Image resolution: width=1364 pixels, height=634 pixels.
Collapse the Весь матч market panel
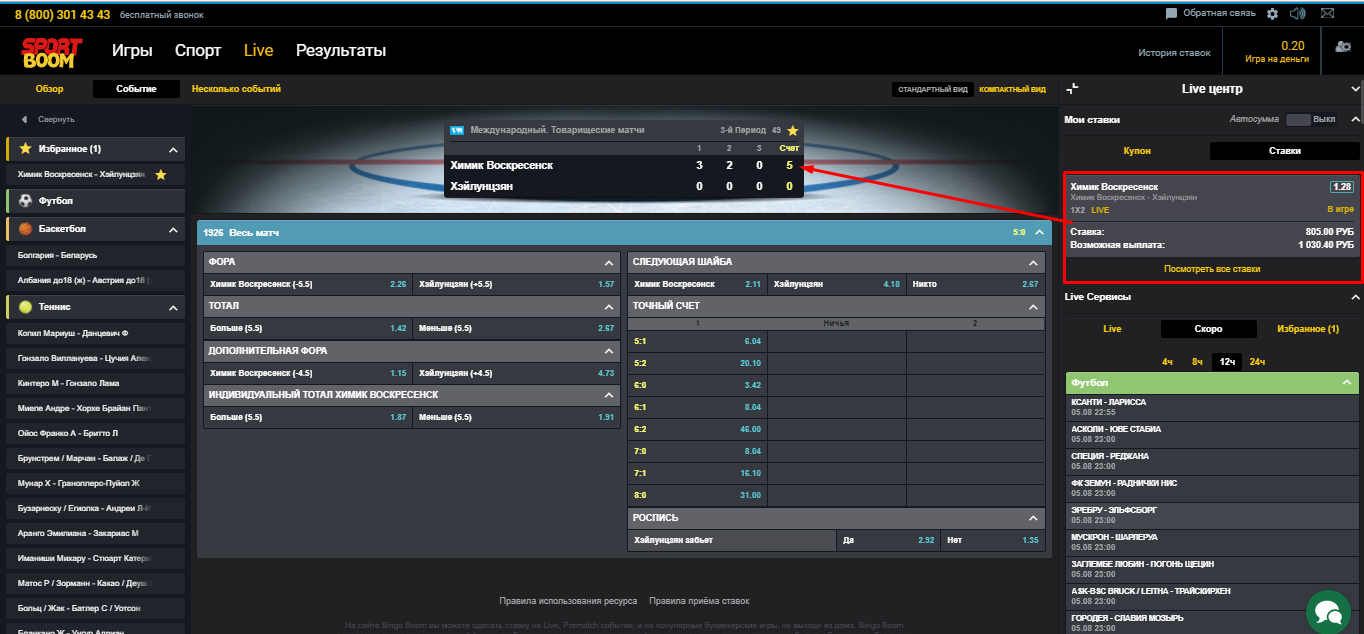pyautogui.click(x=1039, y=233)
